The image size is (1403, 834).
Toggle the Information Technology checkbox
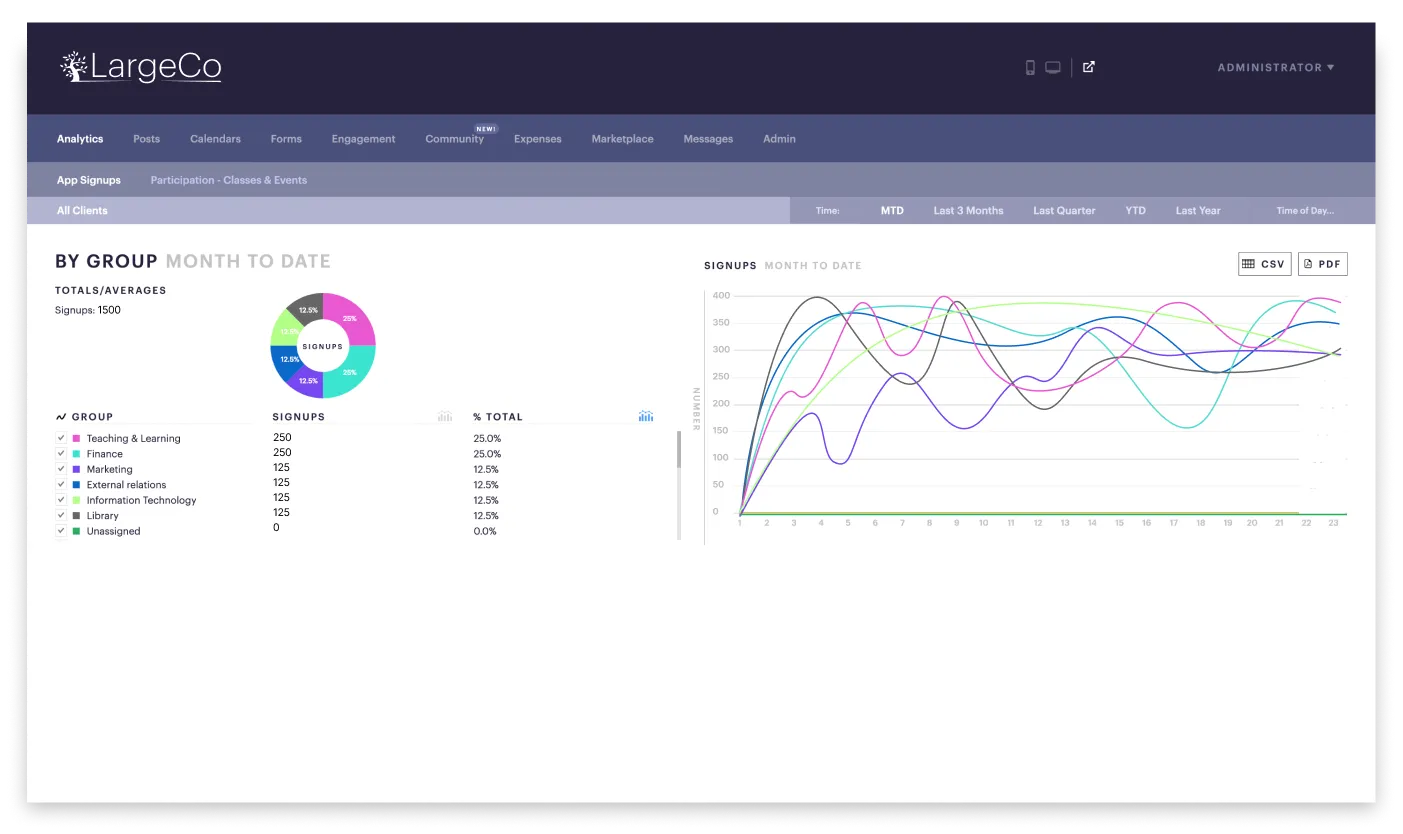pyautogui.click(x=61, y=500)
